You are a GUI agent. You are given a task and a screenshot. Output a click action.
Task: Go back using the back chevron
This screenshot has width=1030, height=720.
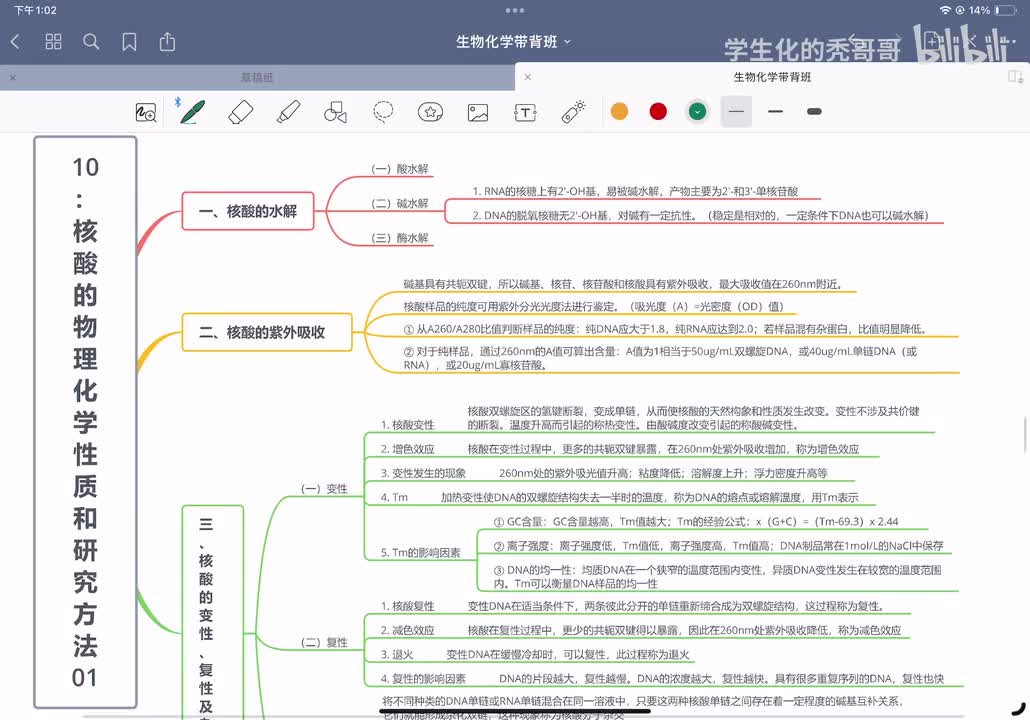click(16, 42)
